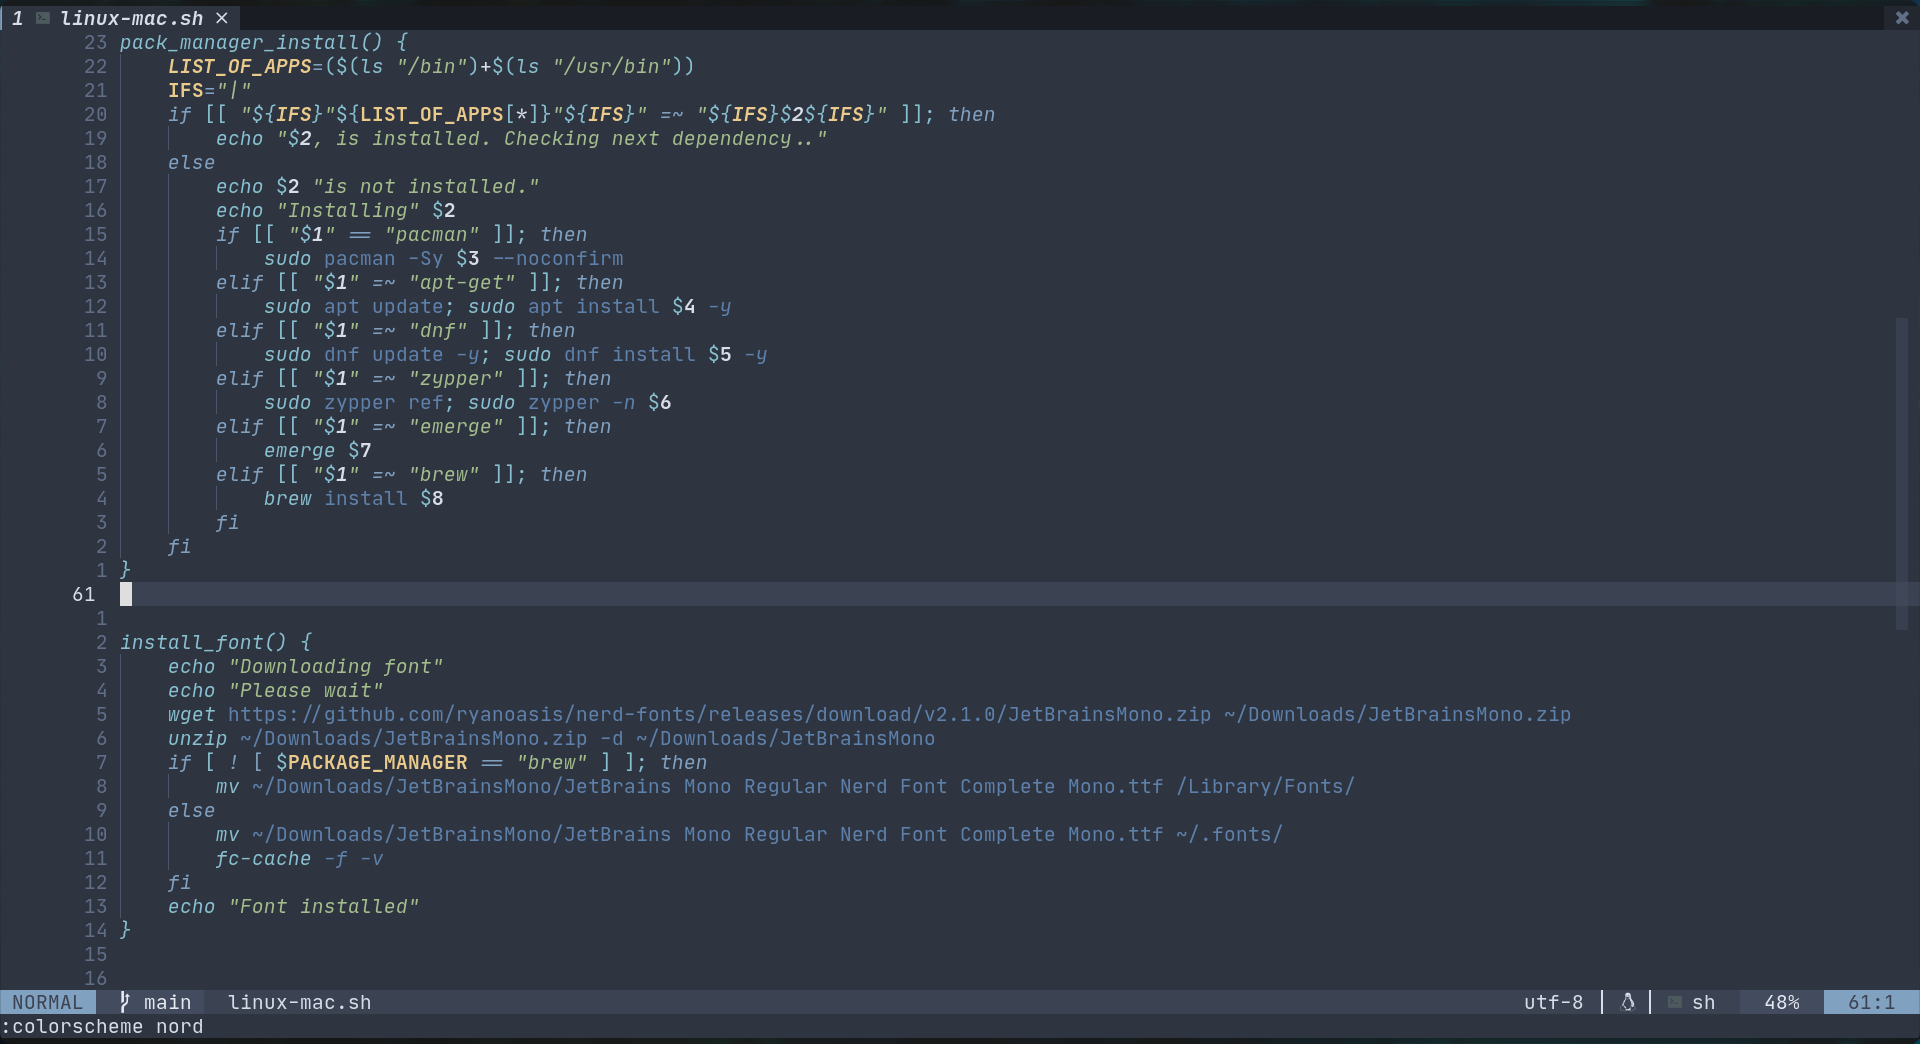
Task: Click the cursor block on line 61
Action: point(126,594)
